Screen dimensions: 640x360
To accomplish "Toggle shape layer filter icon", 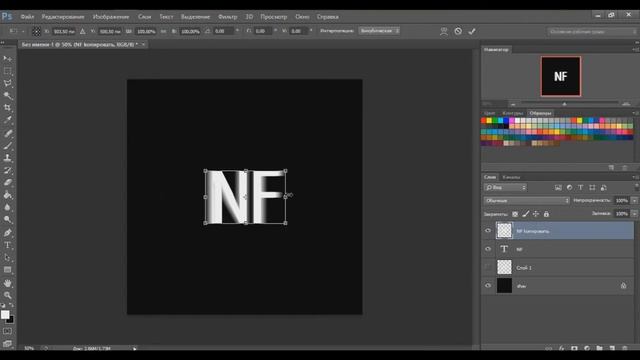I will click(x=592, y=188).
